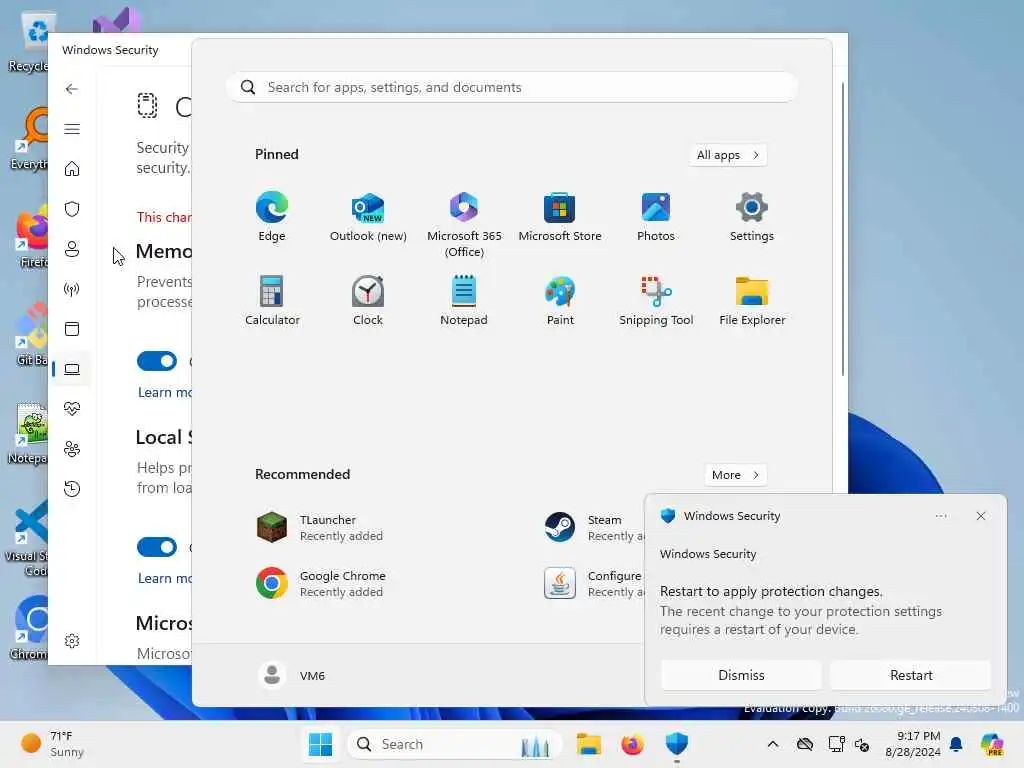Open notification options (three dots) menu
Viewport: 1024px width, 768px height.
940,516
